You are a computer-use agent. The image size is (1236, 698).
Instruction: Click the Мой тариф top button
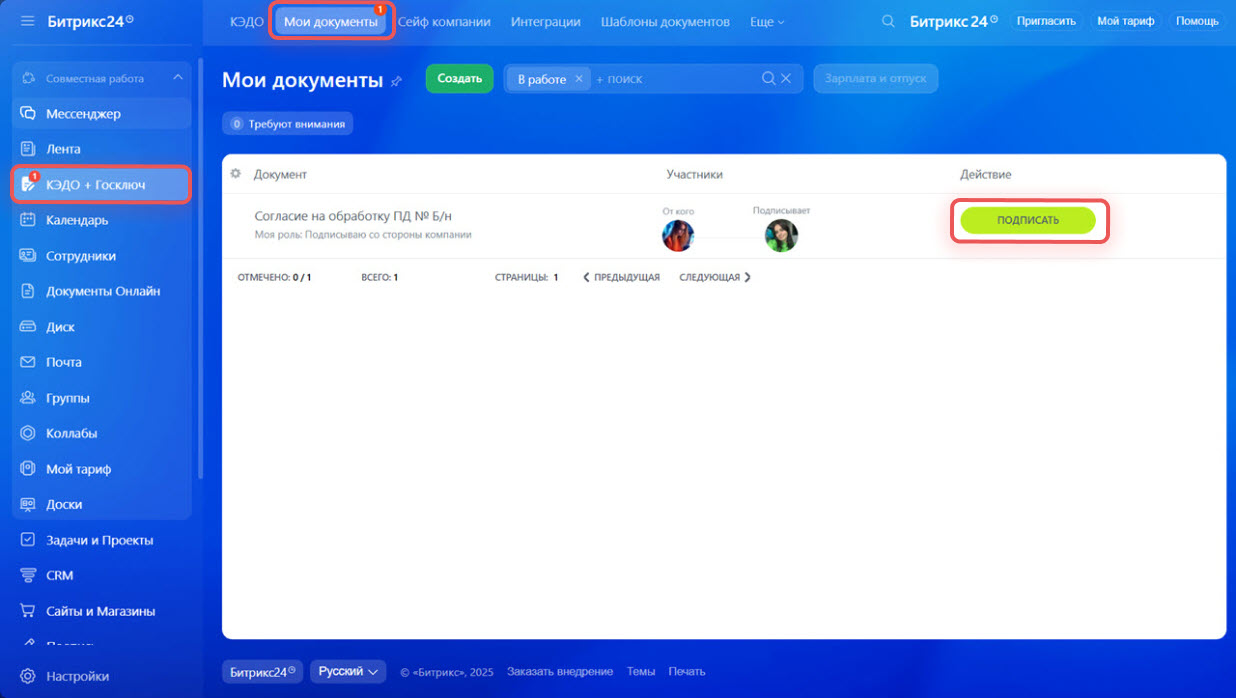point(1125,21)
